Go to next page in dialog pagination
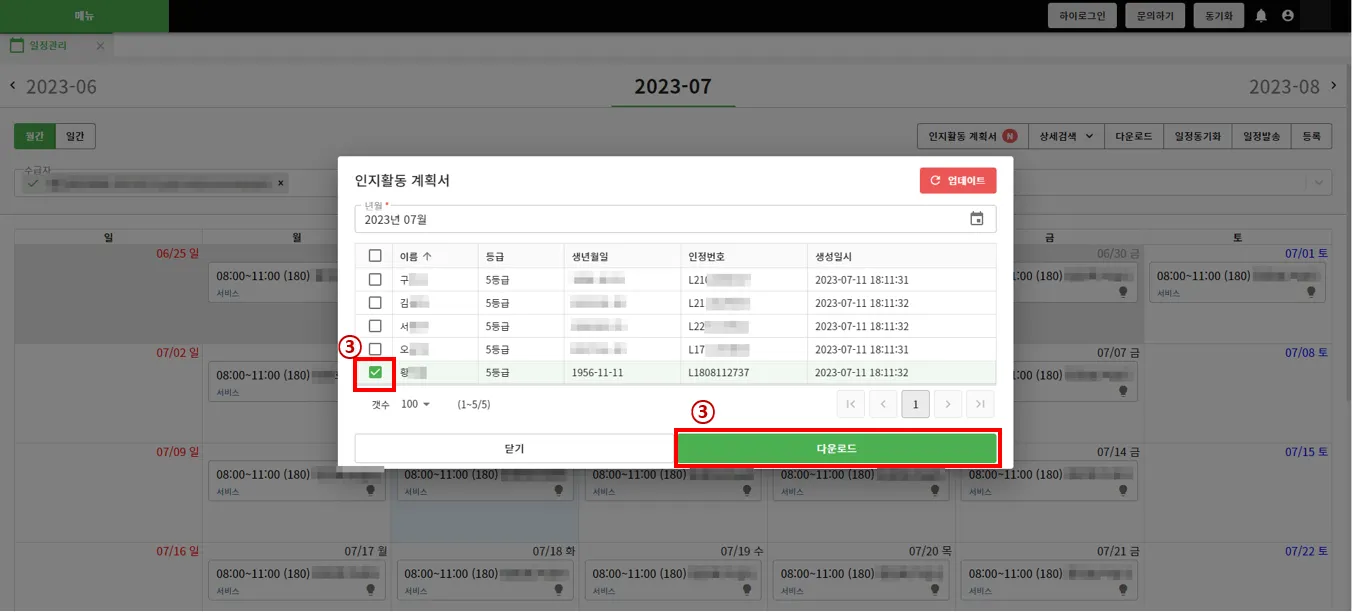 948,404
